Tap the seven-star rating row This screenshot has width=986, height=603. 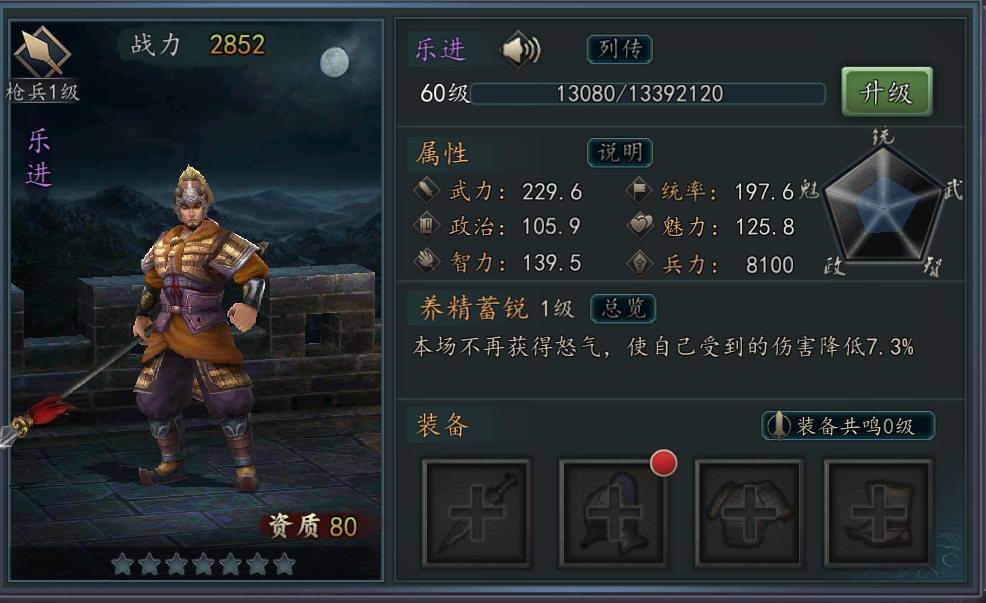point(203,565)
